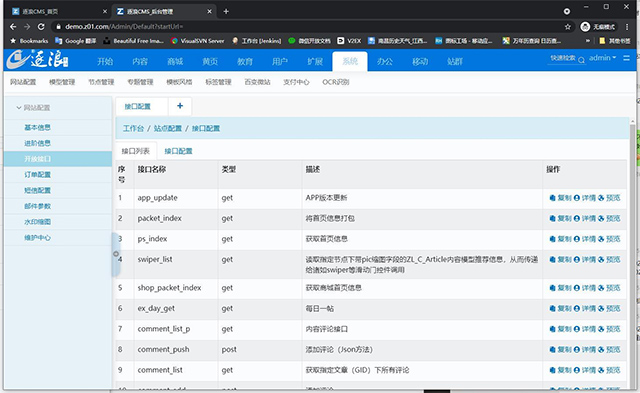This screenshot has width=640, height=393.
Task: Open 模型管理 in the sub navigation
Action: pyautogui.click(x=62, y=82)
